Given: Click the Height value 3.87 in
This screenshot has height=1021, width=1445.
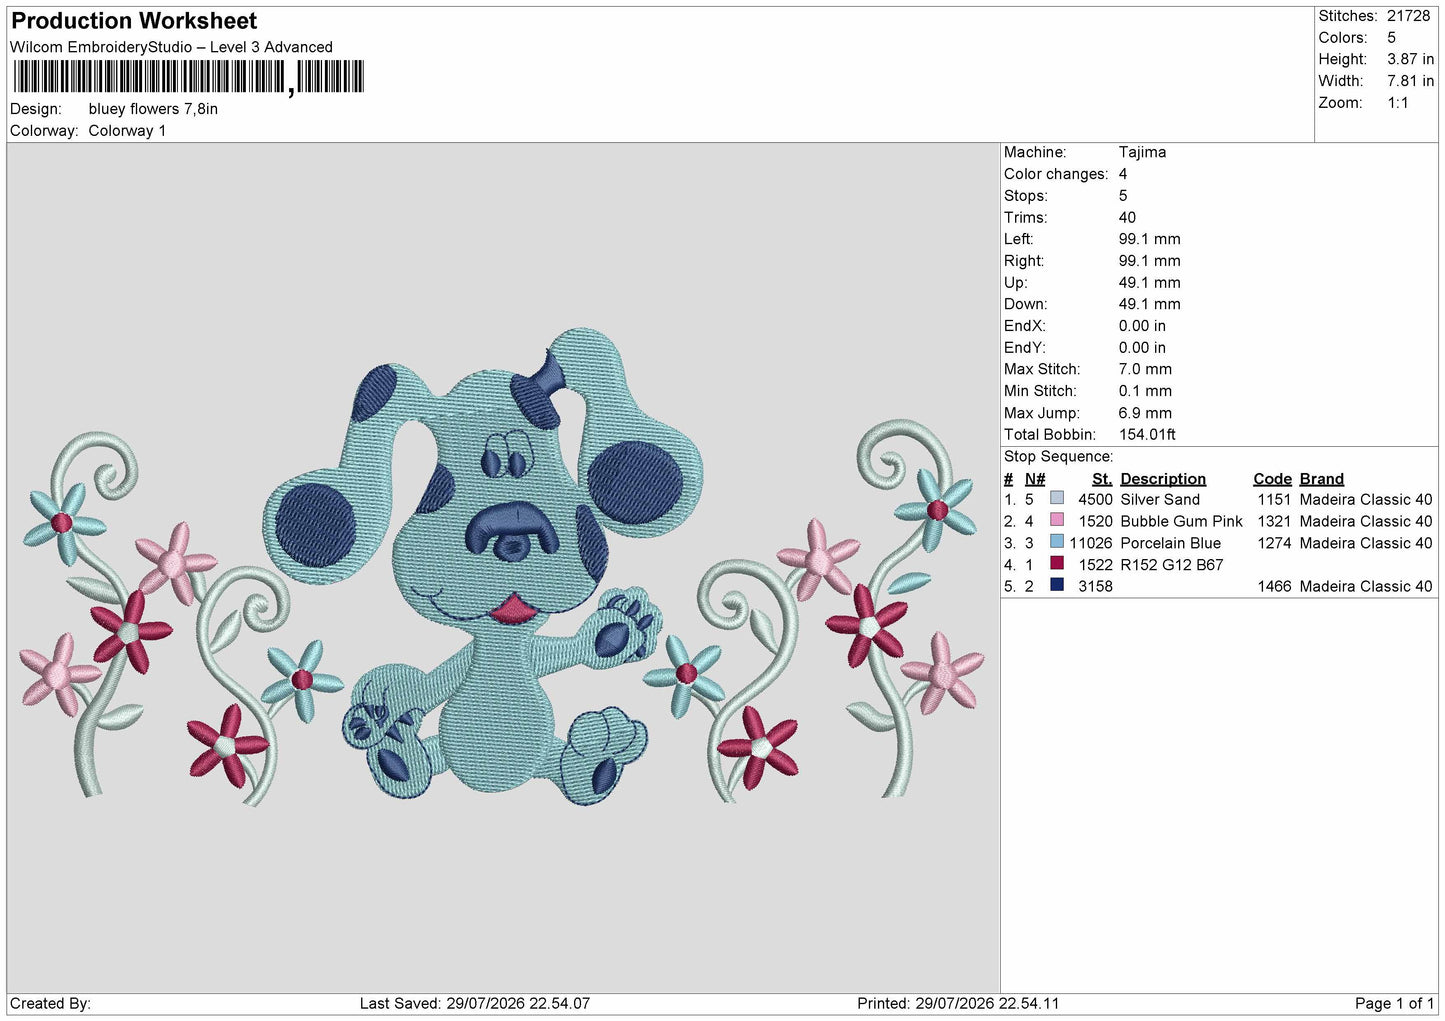Looking at the screenshot, I should tap(1410, 60).
